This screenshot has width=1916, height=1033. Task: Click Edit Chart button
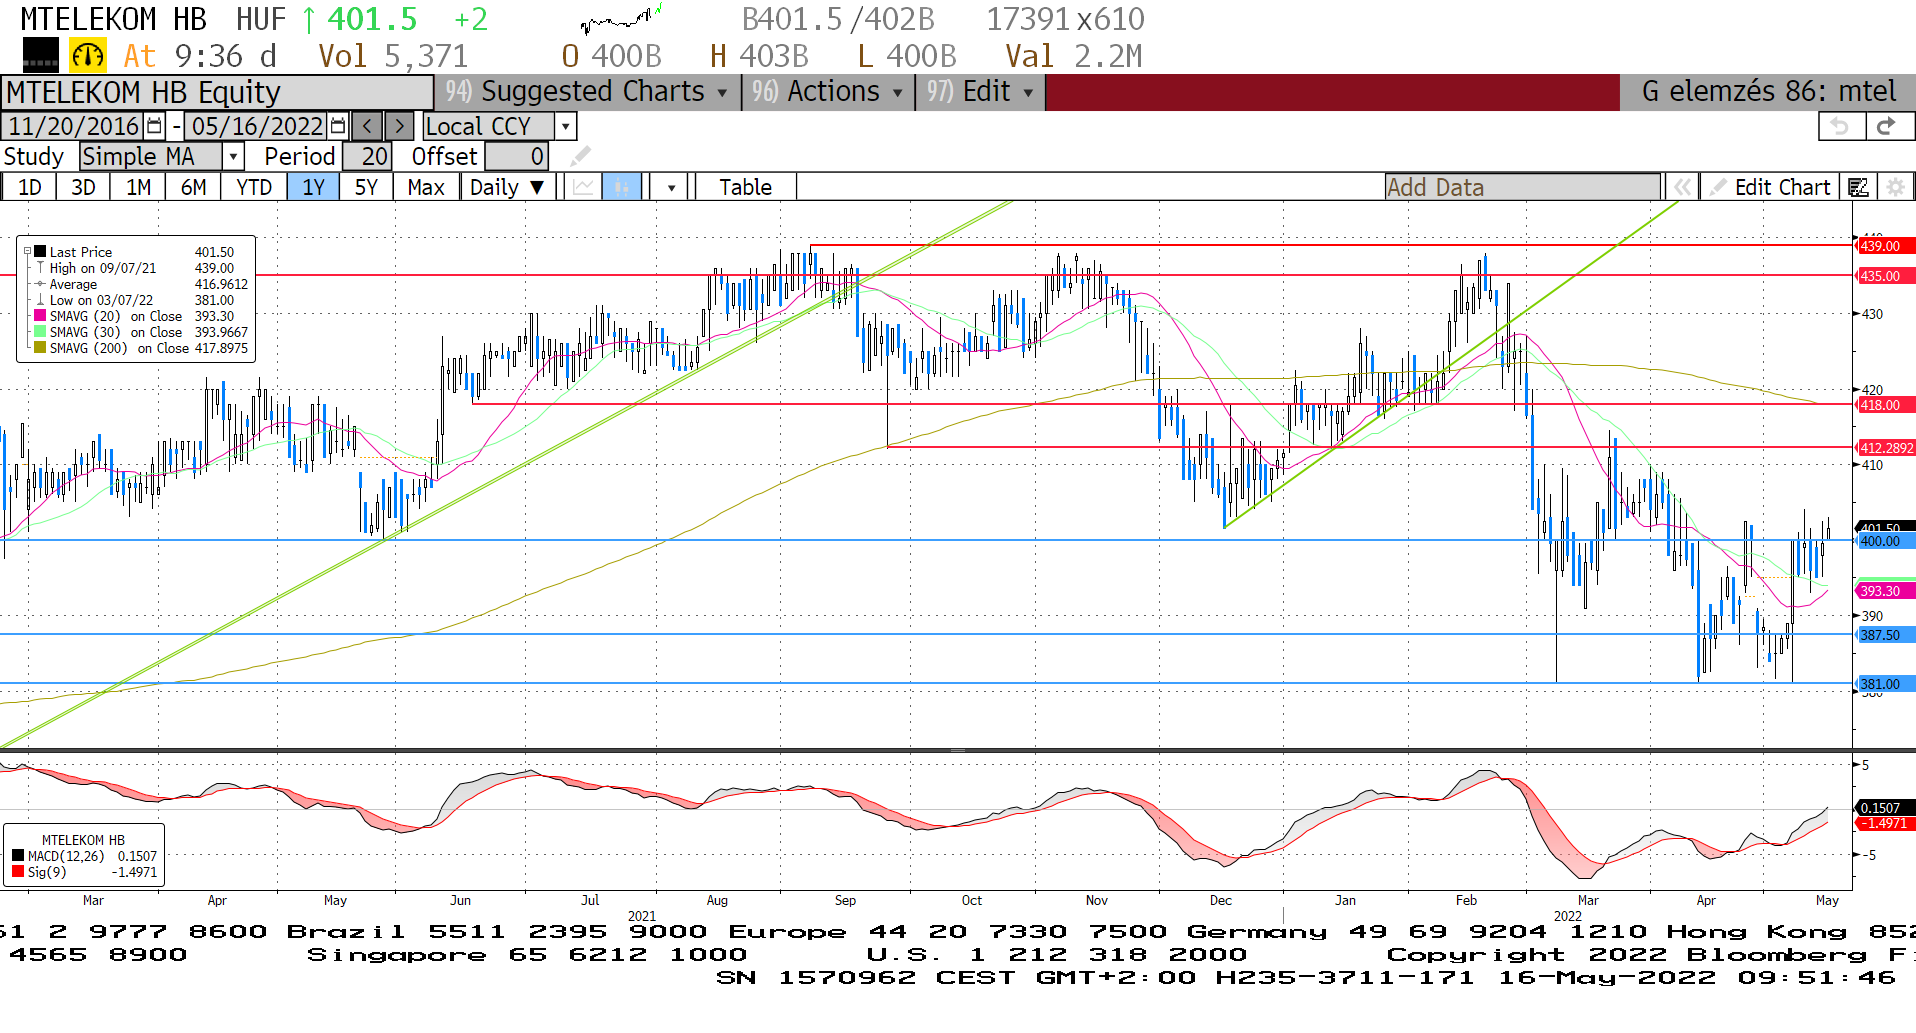pyautogui.click(x=1770, y=187)
